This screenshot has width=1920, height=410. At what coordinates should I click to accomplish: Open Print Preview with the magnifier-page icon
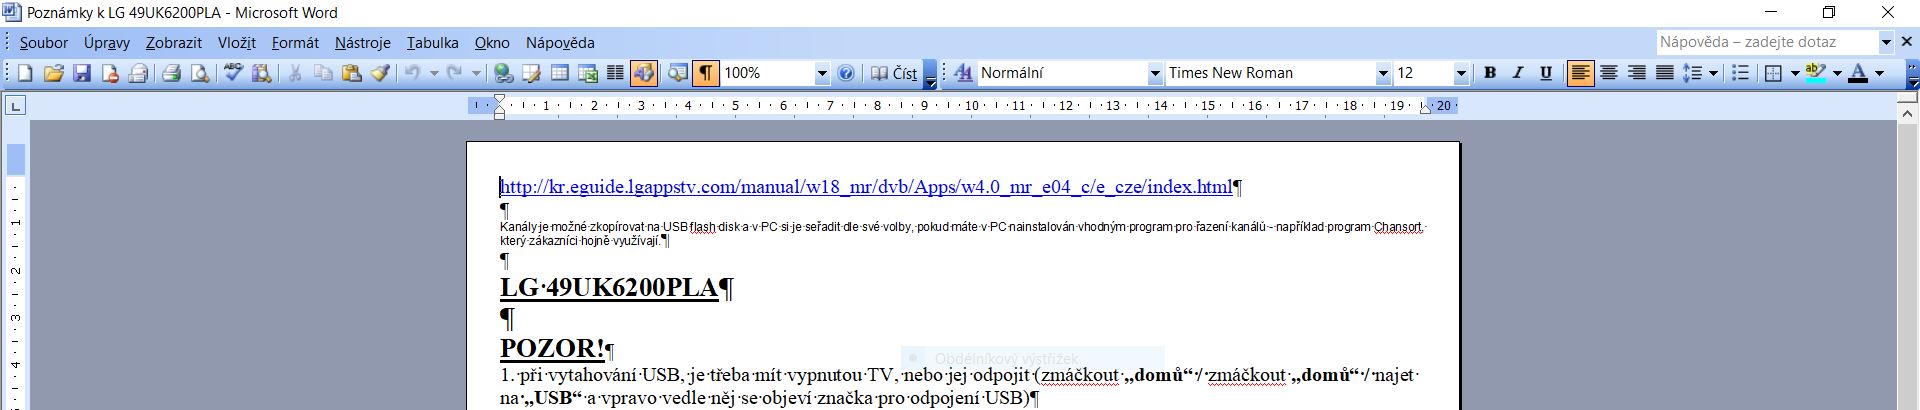point(200,73)
